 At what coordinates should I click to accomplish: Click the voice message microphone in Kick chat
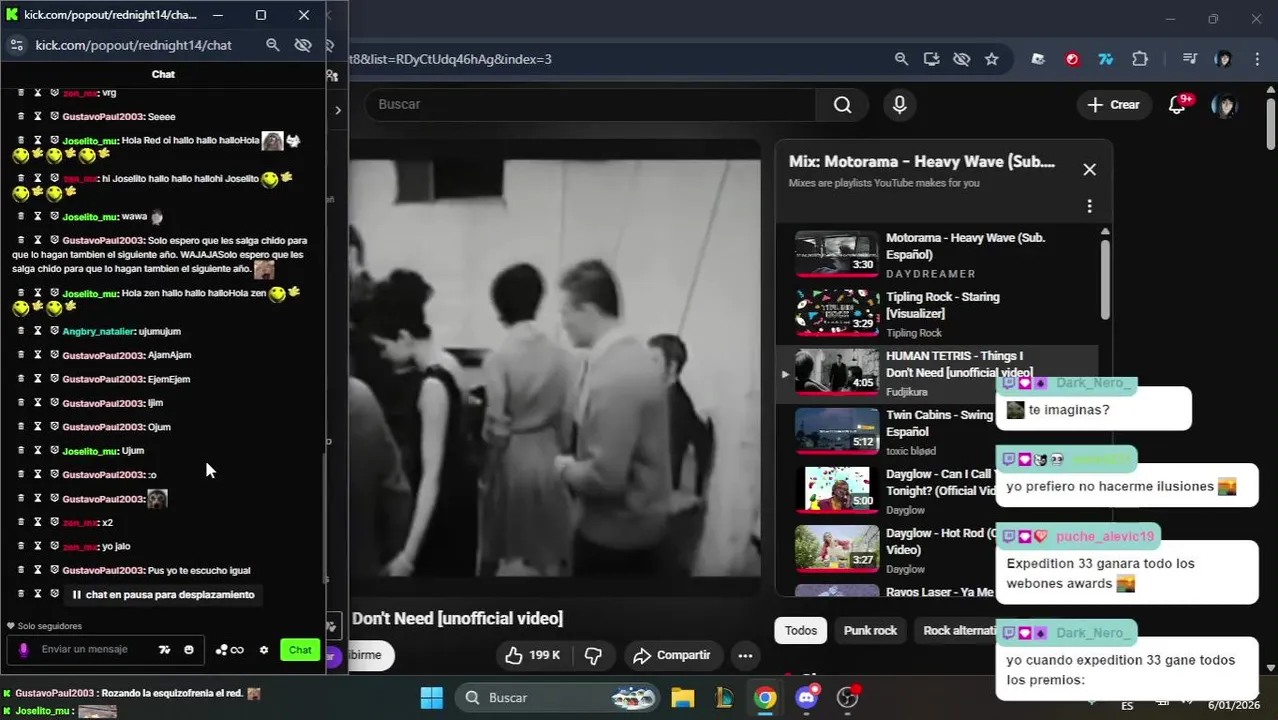24,650
